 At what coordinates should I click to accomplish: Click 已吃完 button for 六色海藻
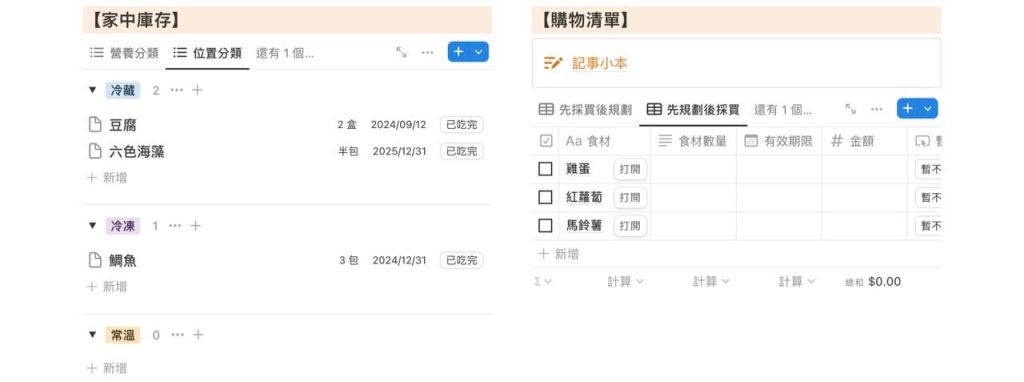462,151
